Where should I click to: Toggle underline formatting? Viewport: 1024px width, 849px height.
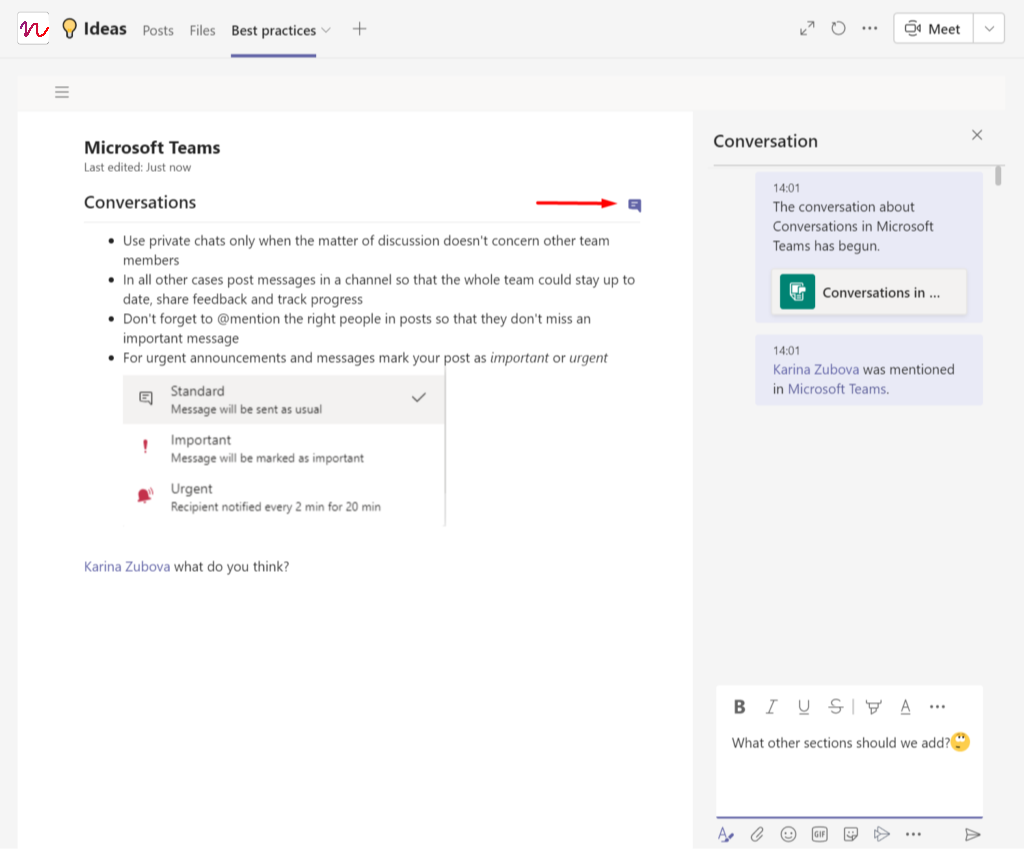tap(803, 707)
